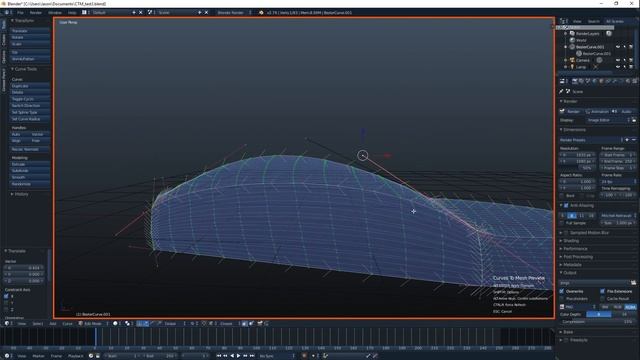This screenshot has width=640, height=360.
Task: Click the record auto-keyframe button
Action: pyautogui.click(x=304, y=356)
